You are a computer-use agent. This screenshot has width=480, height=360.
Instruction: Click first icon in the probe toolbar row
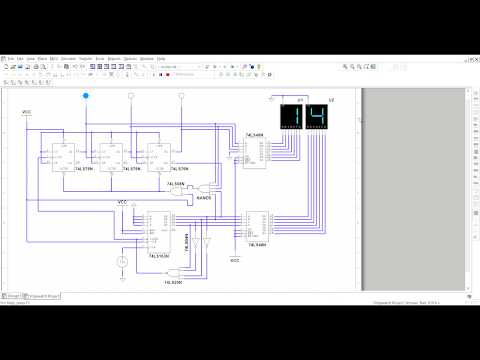(6, 82)
